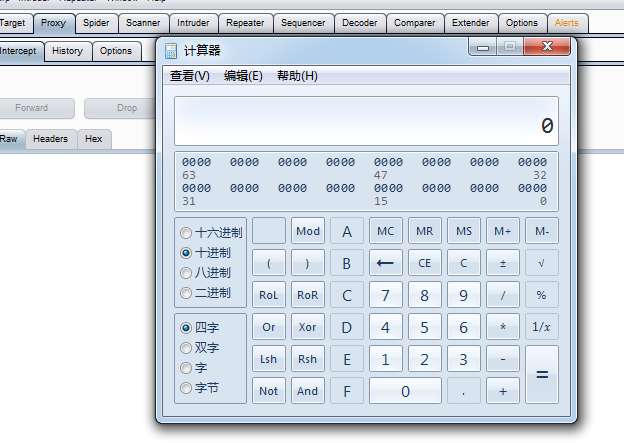
Task: Click the And key
Action: pos(308,391)
